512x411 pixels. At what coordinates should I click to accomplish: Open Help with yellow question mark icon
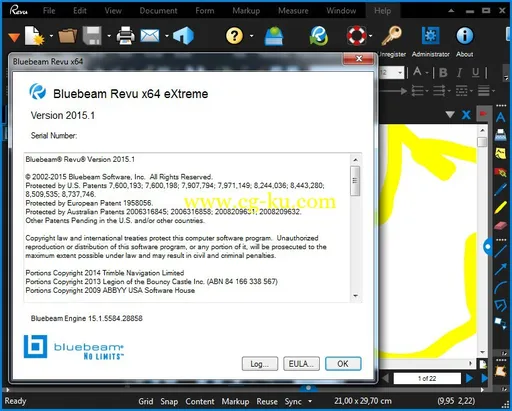tap(234, 36)
